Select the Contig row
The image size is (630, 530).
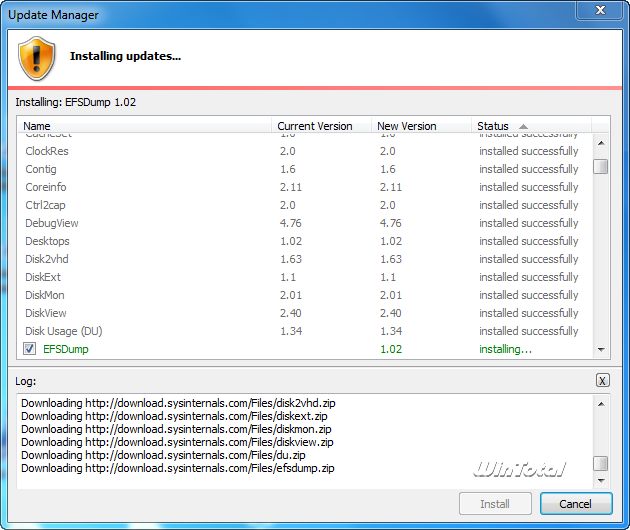pyautogui.click(x=305, y=169)
